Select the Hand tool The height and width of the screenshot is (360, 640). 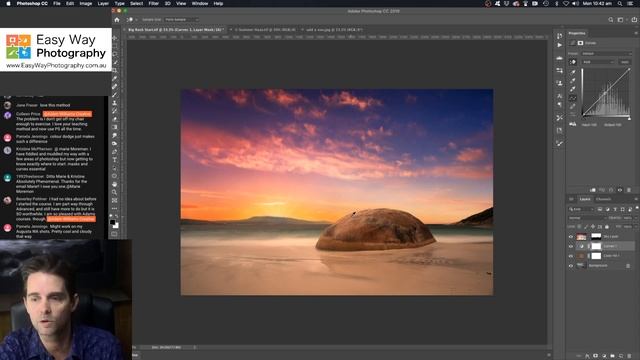coord(115,184)
